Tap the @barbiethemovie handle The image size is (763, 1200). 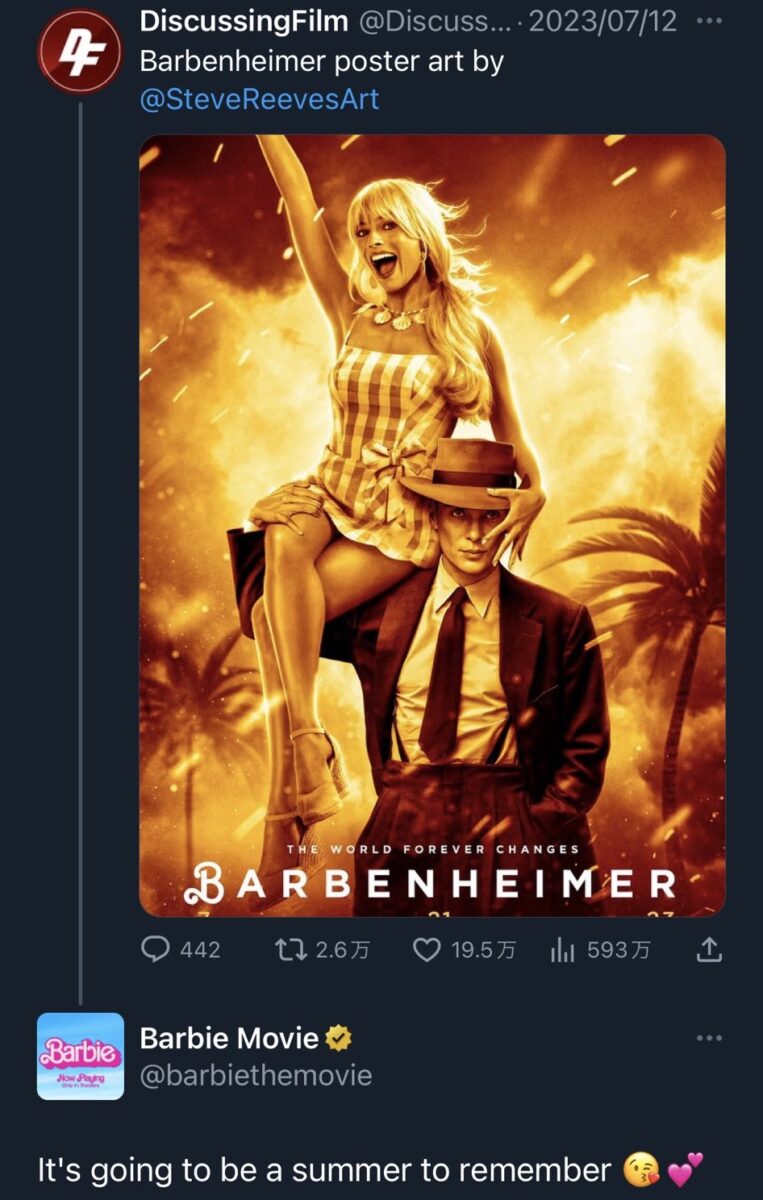point(256,1075)
